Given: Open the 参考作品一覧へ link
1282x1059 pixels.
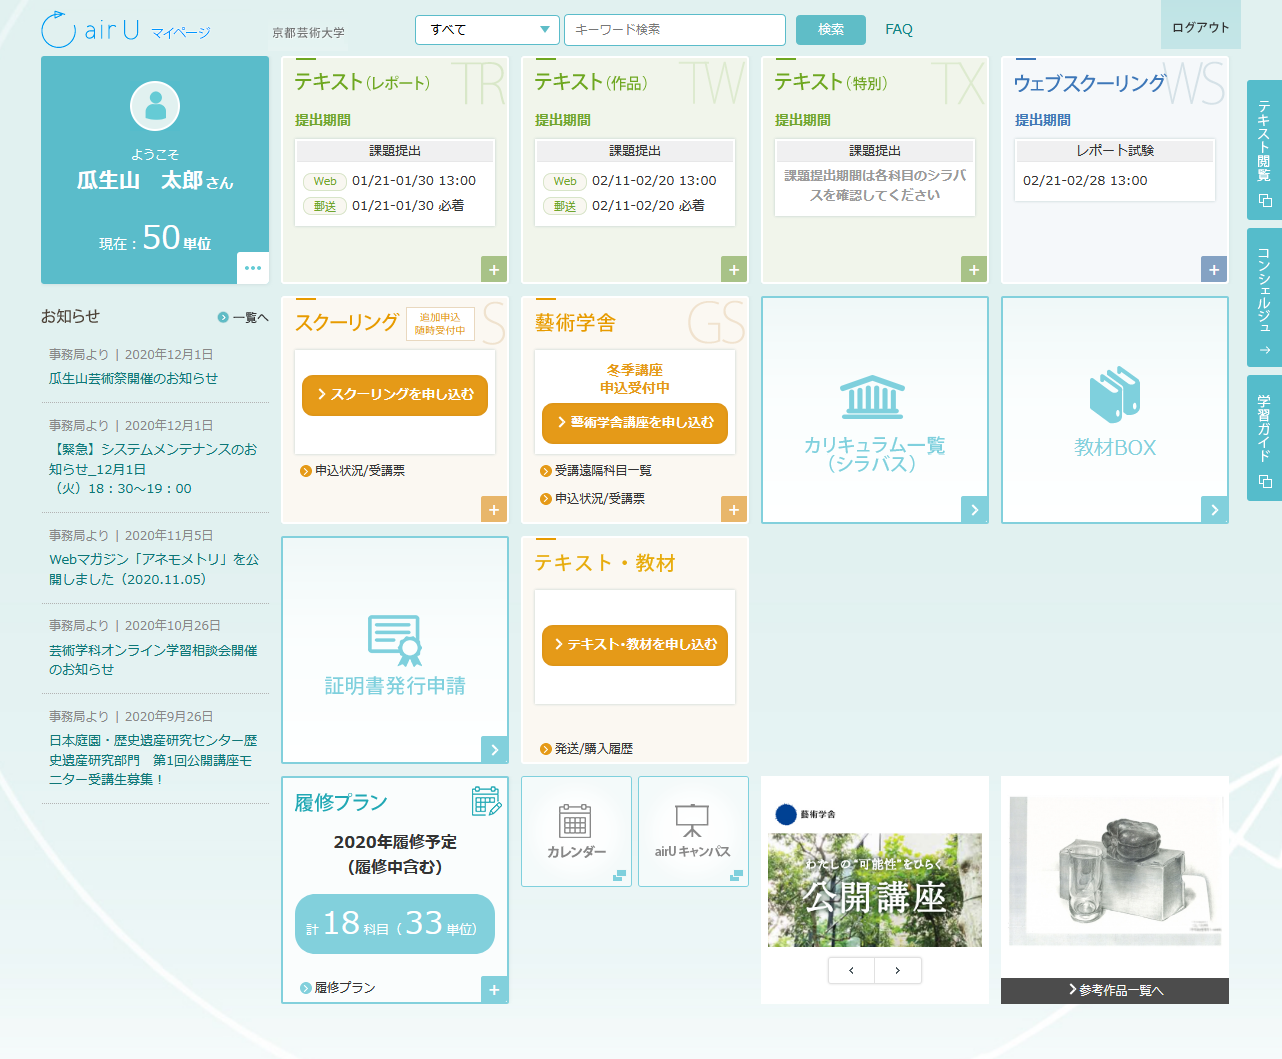Looking at the screenshot, I should (x=1115, y=991).
